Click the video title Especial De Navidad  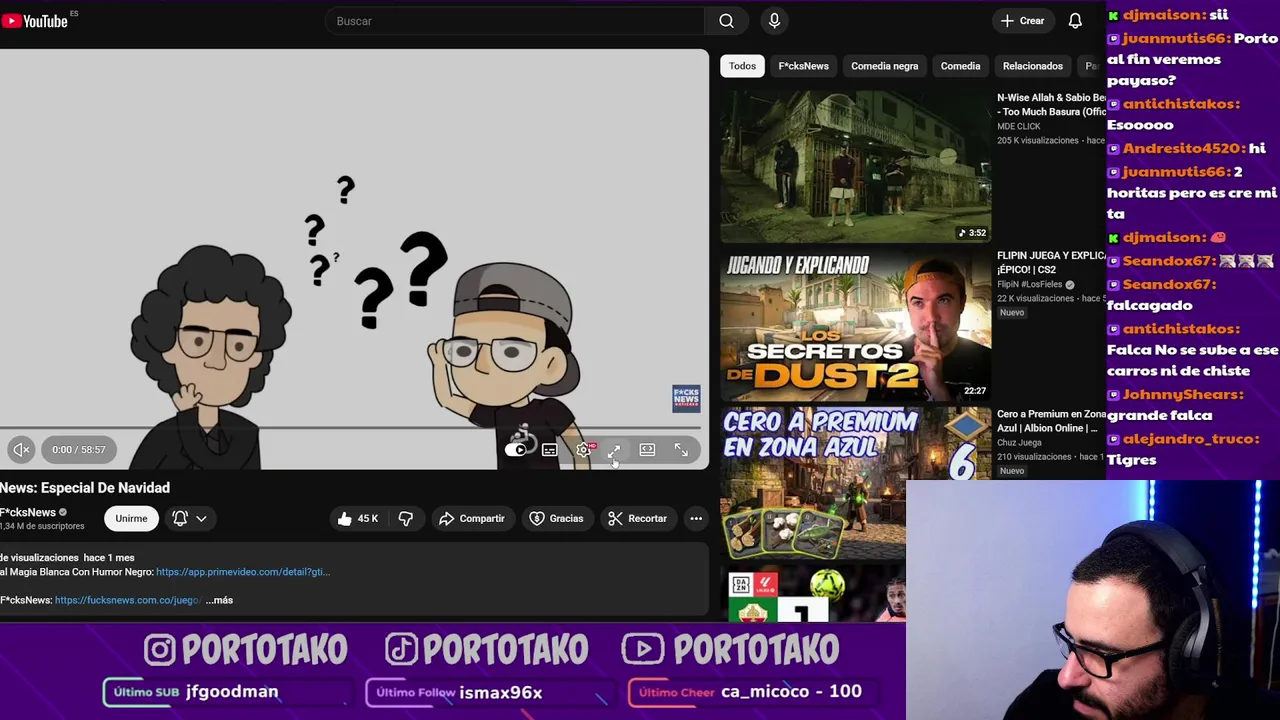click(85, 488)
